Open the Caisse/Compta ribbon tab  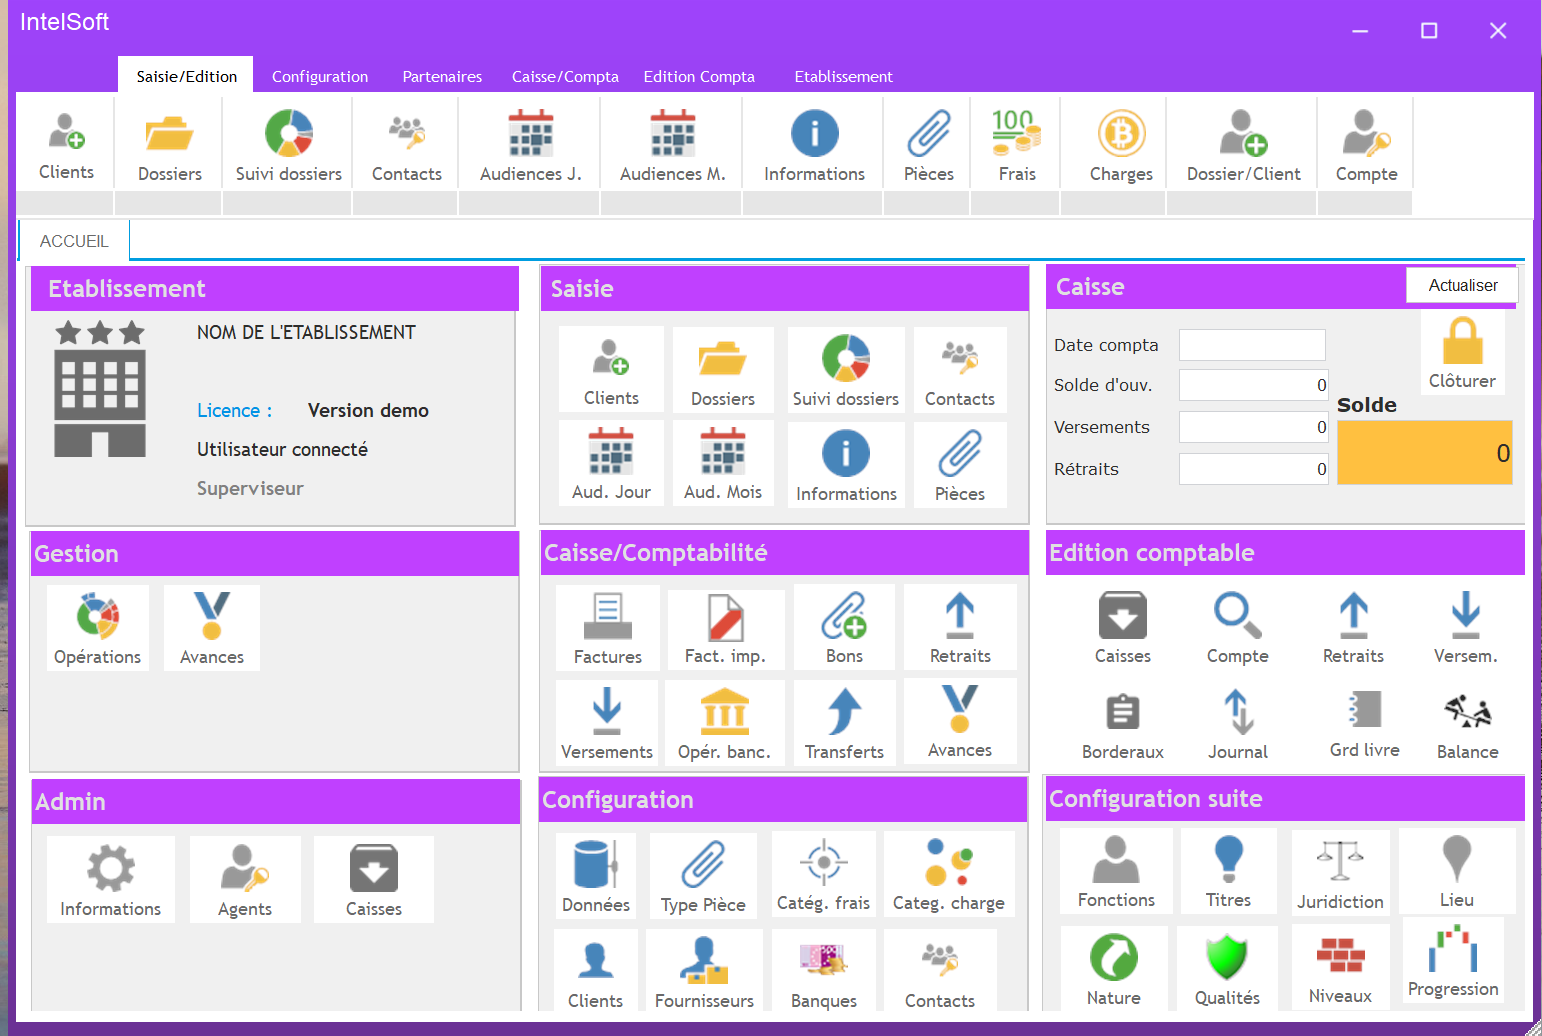[x=565, y=77]
